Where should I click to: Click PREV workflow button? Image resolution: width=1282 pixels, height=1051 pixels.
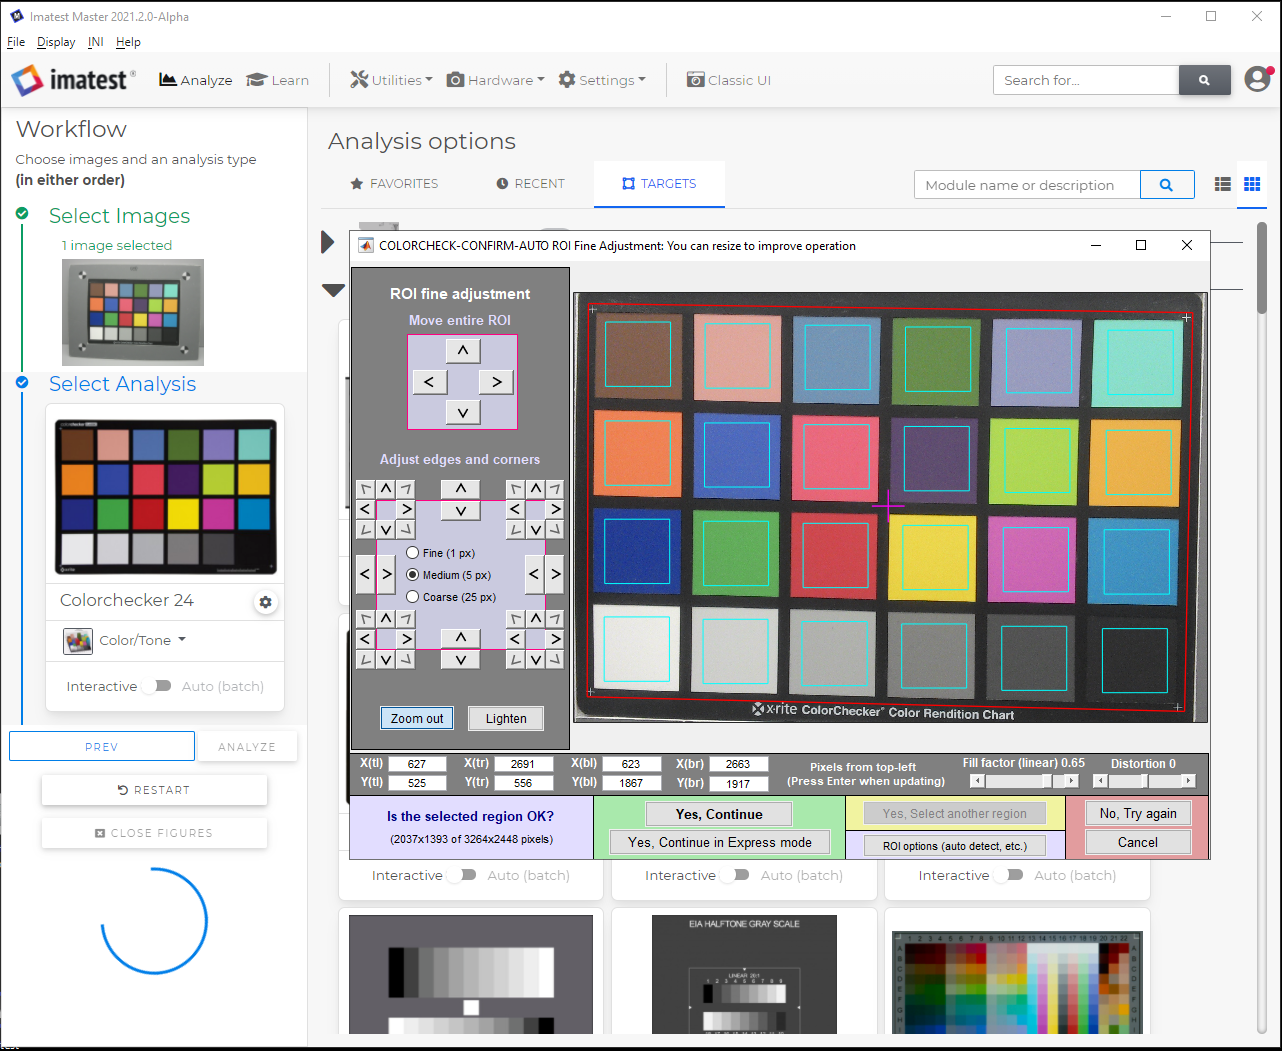click(102, 746)
